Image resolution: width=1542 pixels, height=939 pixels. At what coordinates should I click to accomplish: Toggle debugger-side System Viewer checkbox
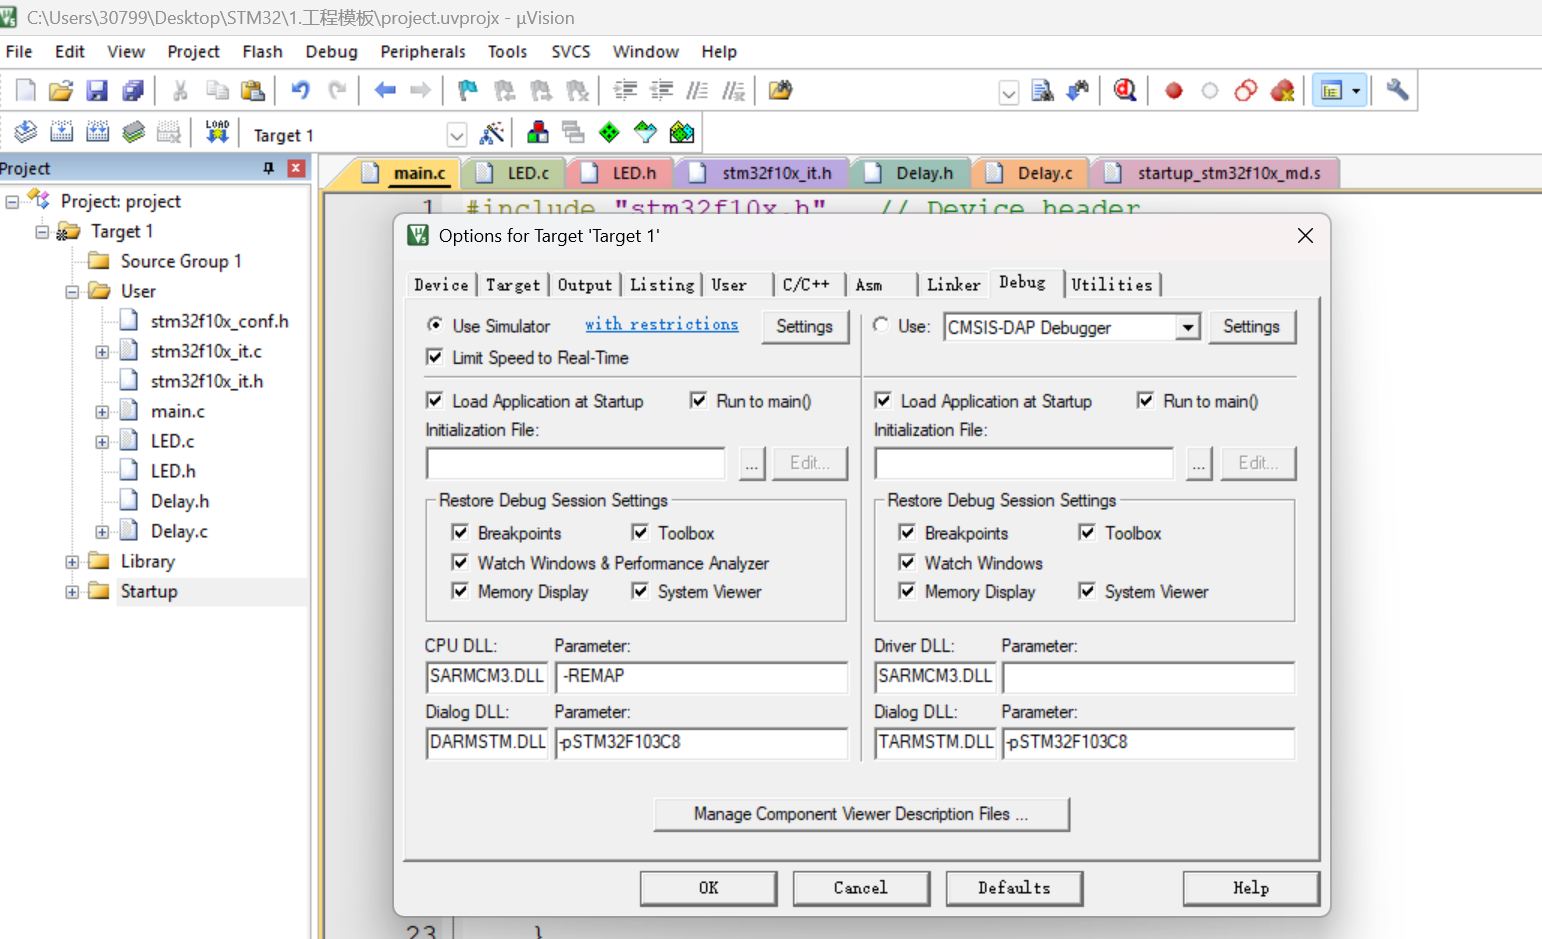1087,591
